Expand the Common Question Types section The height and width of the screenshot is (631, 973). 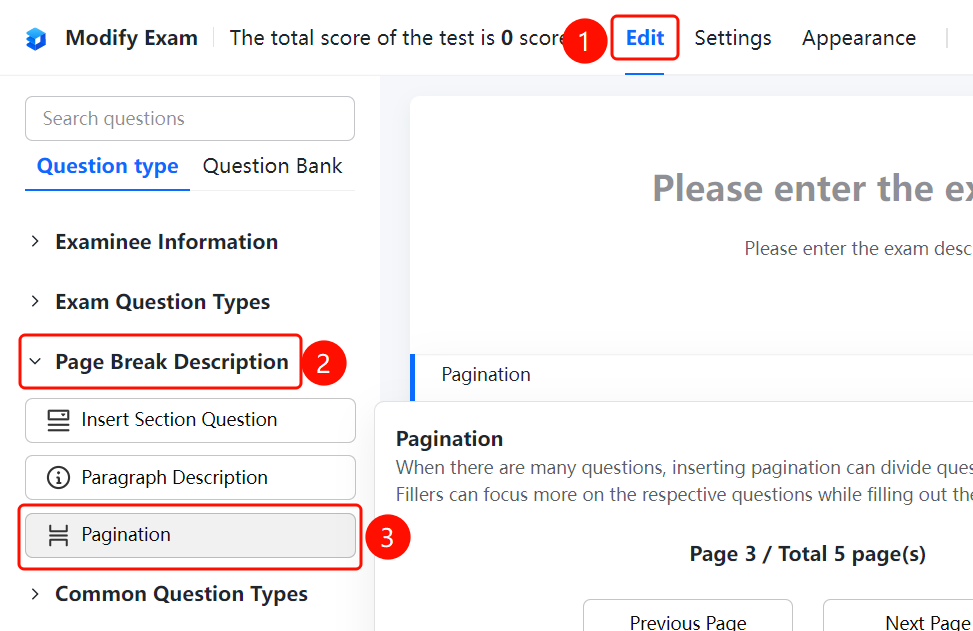click(x=35, y=594)
